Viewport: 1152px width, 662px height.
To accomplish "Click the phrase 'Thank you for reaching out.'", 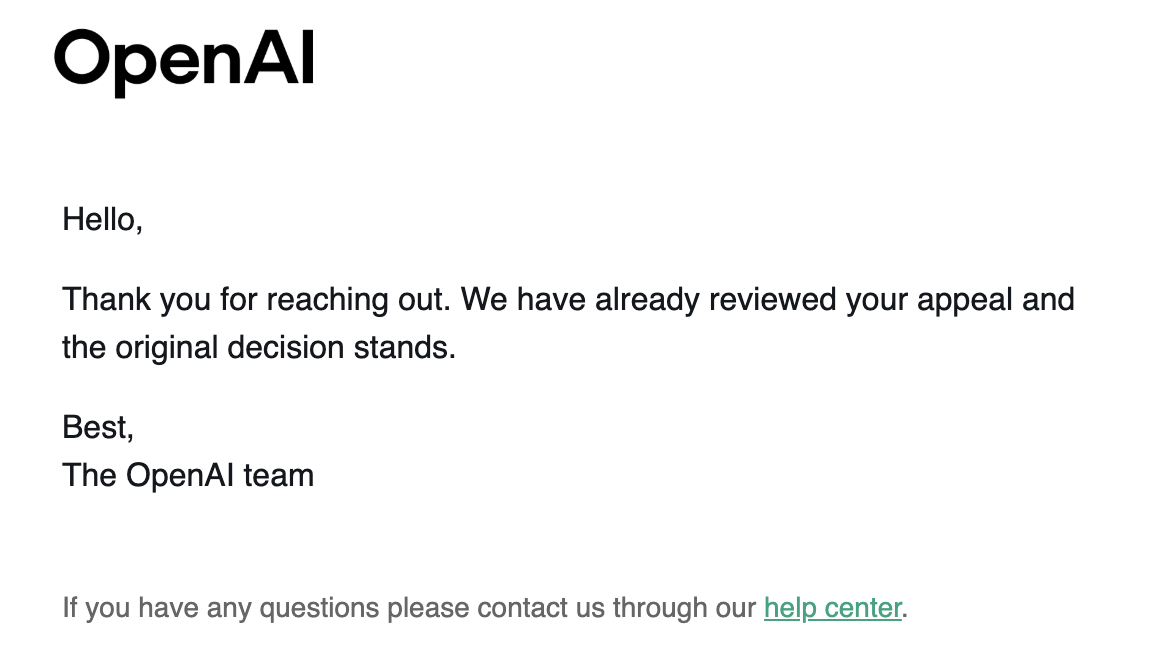I will click(256, 300).
